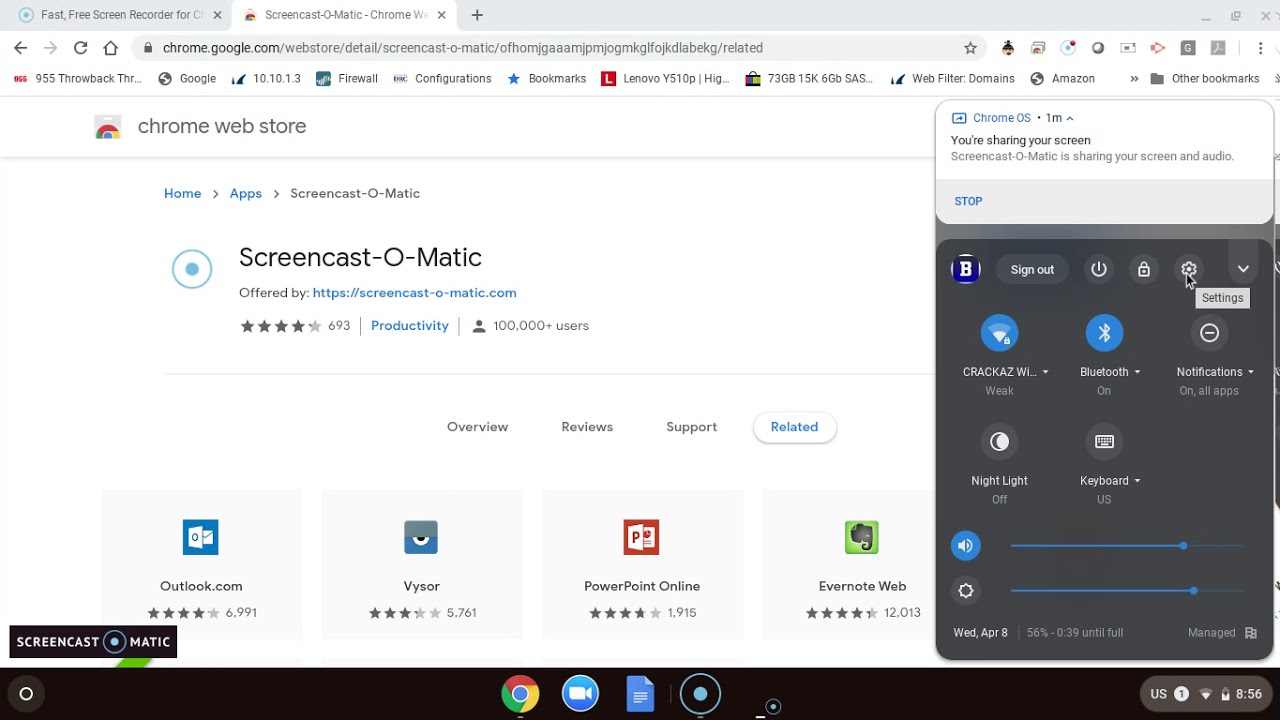1280x720 pixels.
Task: Open Outlook.com related app card
Action: click(201, 565)
